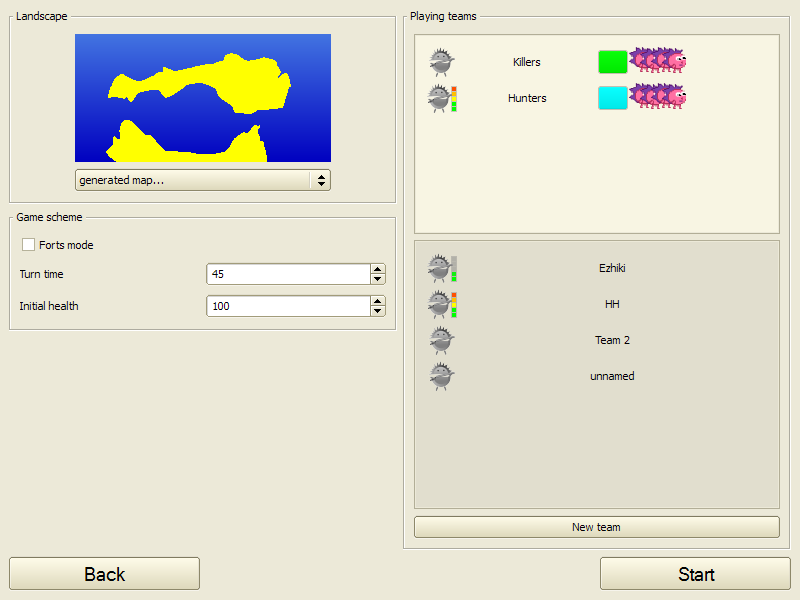Click the New team button

[596, 527]
